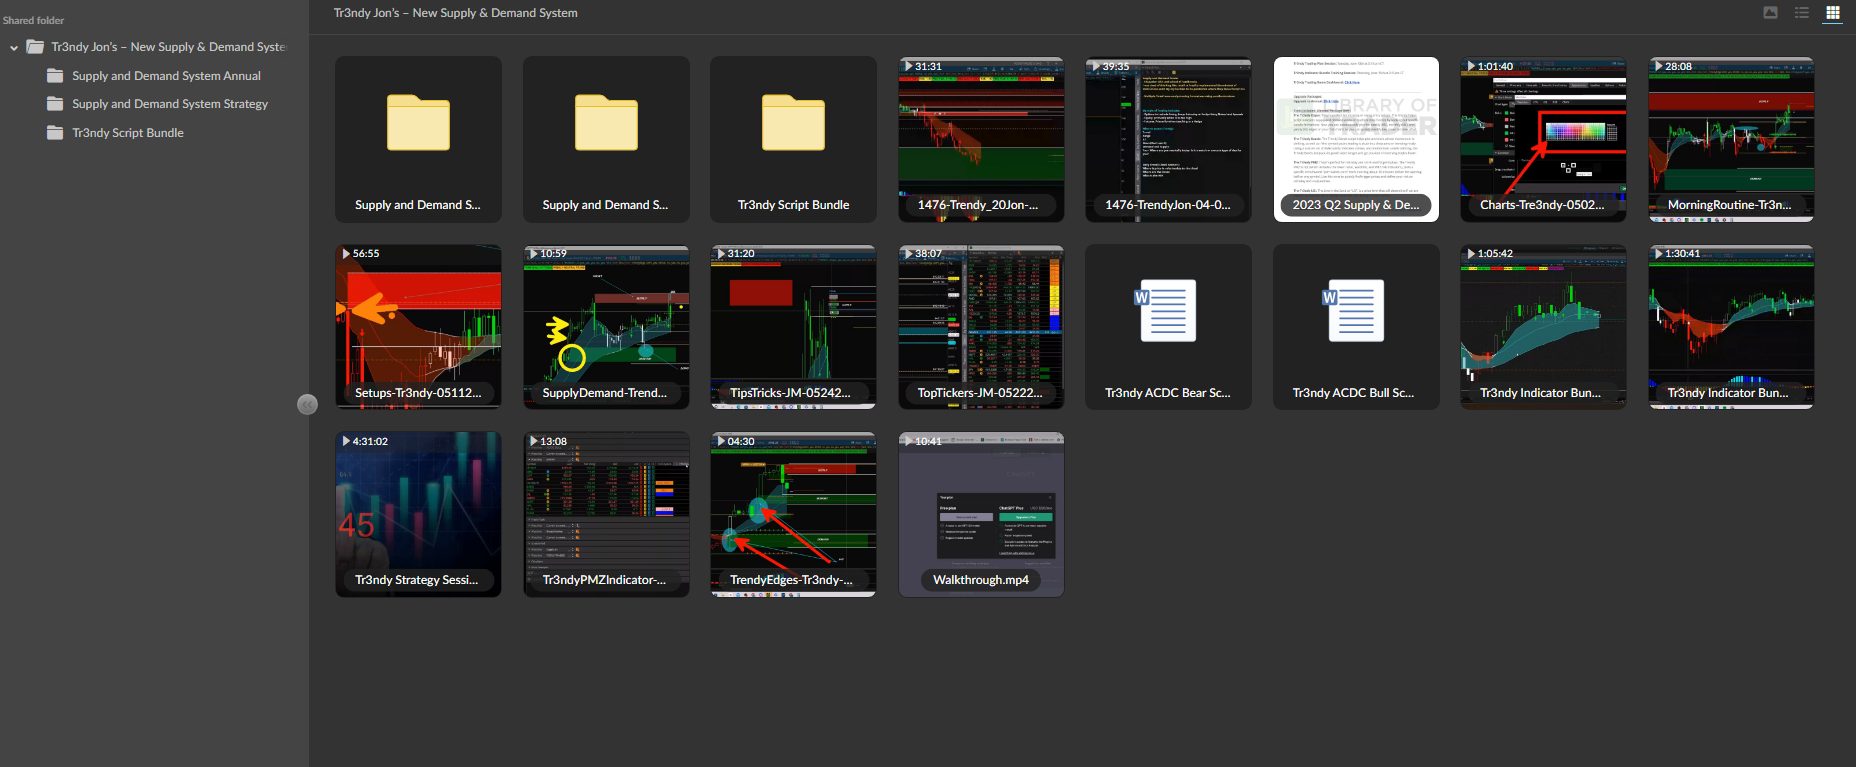
Task: Click play icon on 39:35 video
Action: pyautogui.click(x=1096, y=66)
